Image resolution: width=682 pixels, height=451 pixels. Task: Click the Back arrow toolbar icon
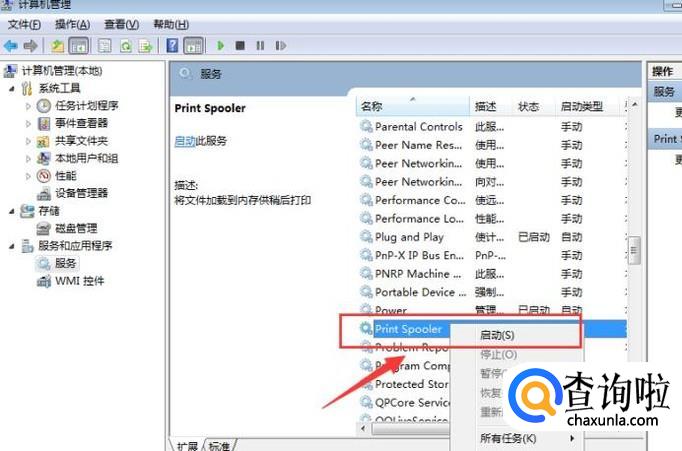coord(10,46)
